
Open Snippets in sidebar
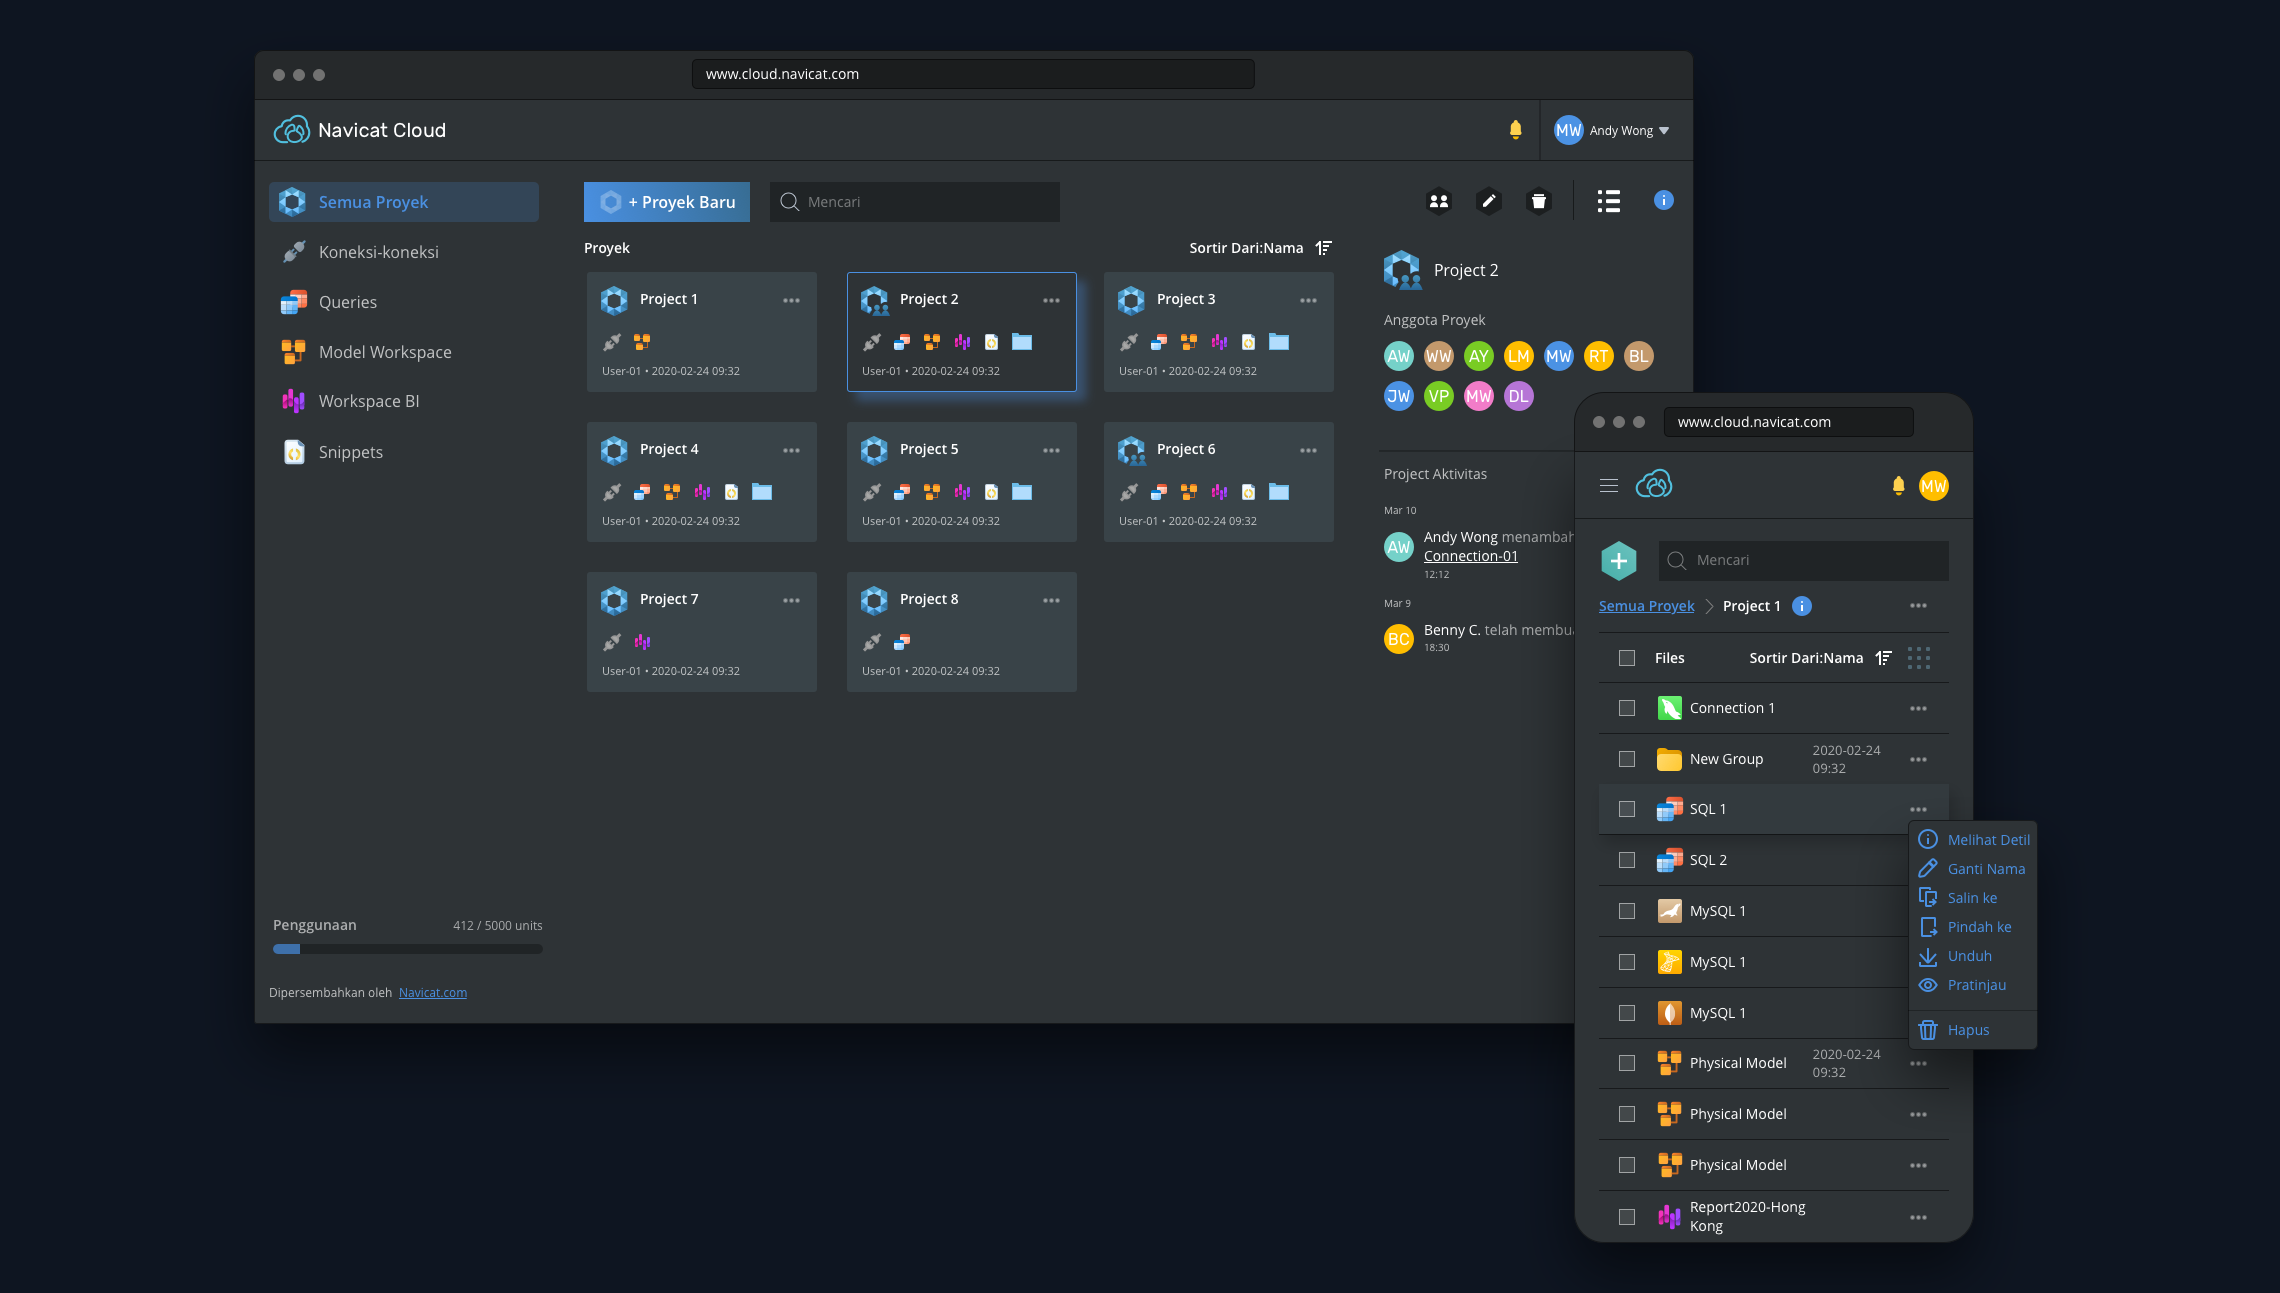tap(404, 452)
